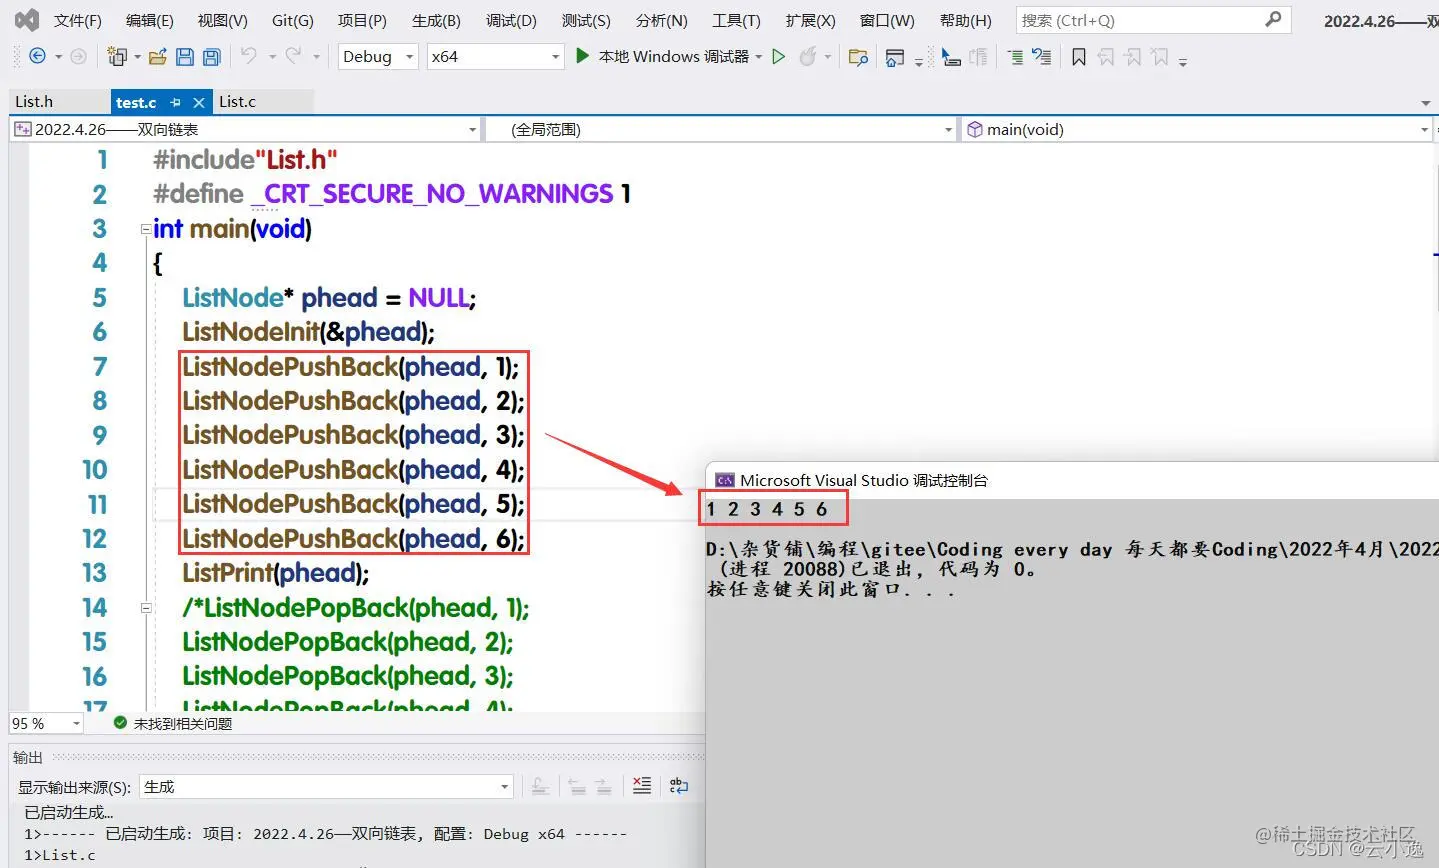Open the 调试(D) menu
1439x868 pixels.
(511, 20)
